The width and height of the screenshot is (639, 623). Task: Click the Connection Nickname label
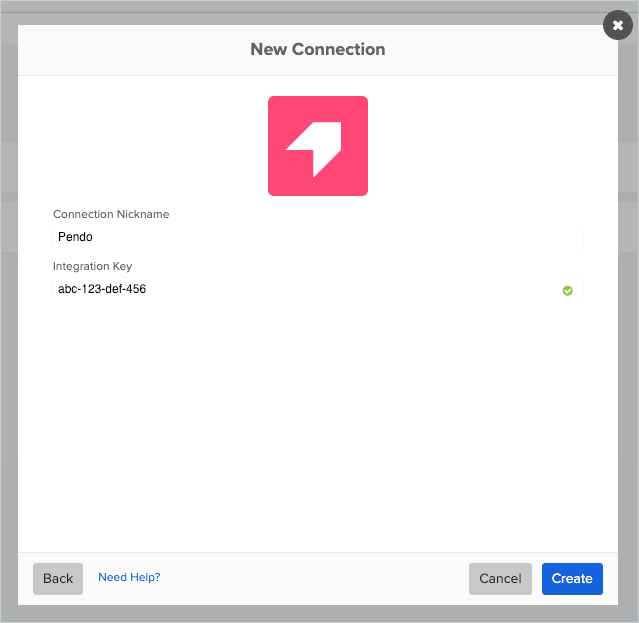[x=111, y=214]
